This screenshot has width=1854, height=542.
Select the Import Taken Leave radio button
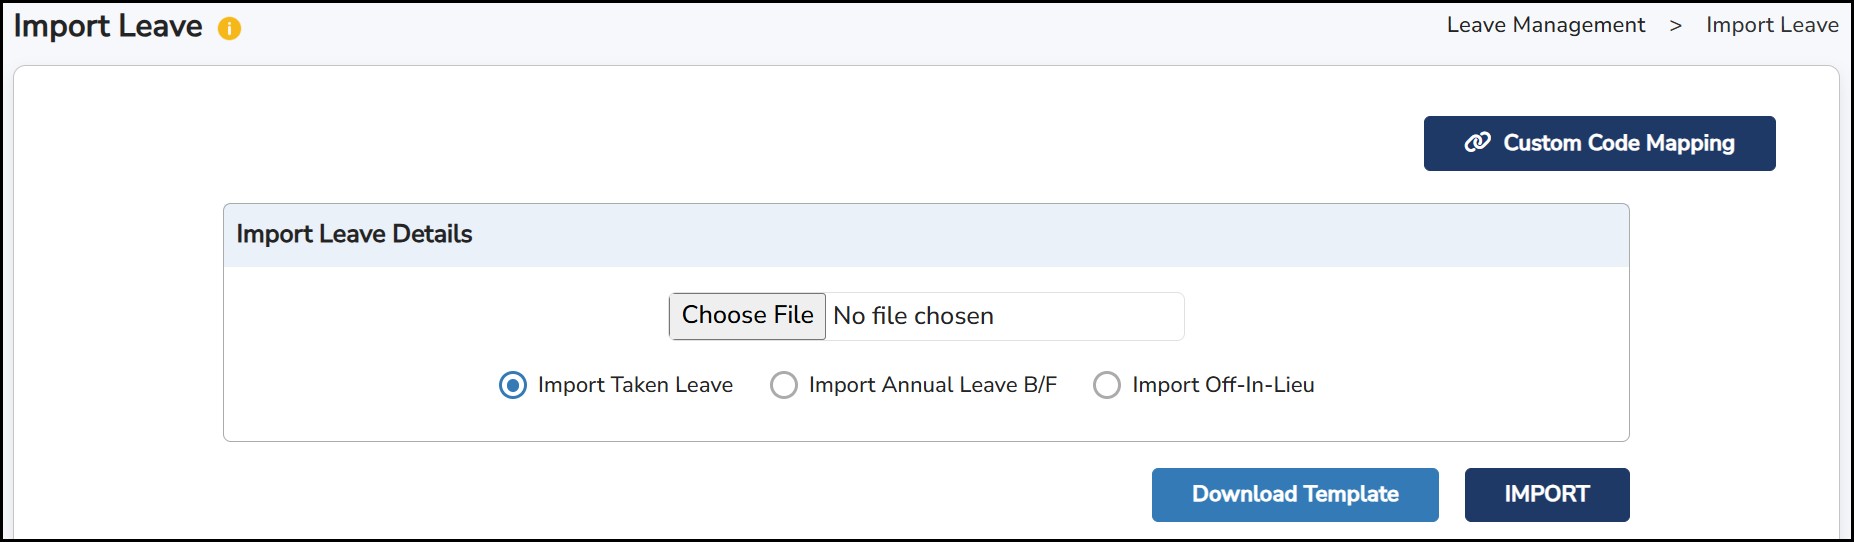pos(513,385)
